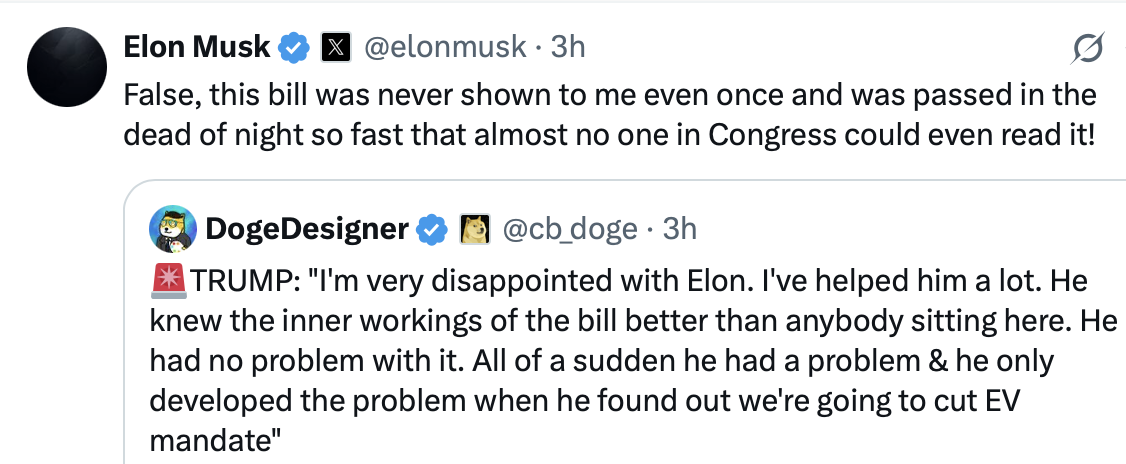Click the X affiliate badge next to Elon Musk

pos(335,47)
